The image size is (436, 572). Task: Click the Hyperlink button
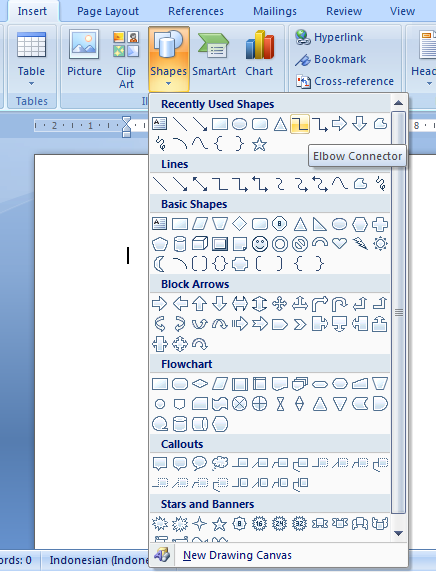point(329,37)
